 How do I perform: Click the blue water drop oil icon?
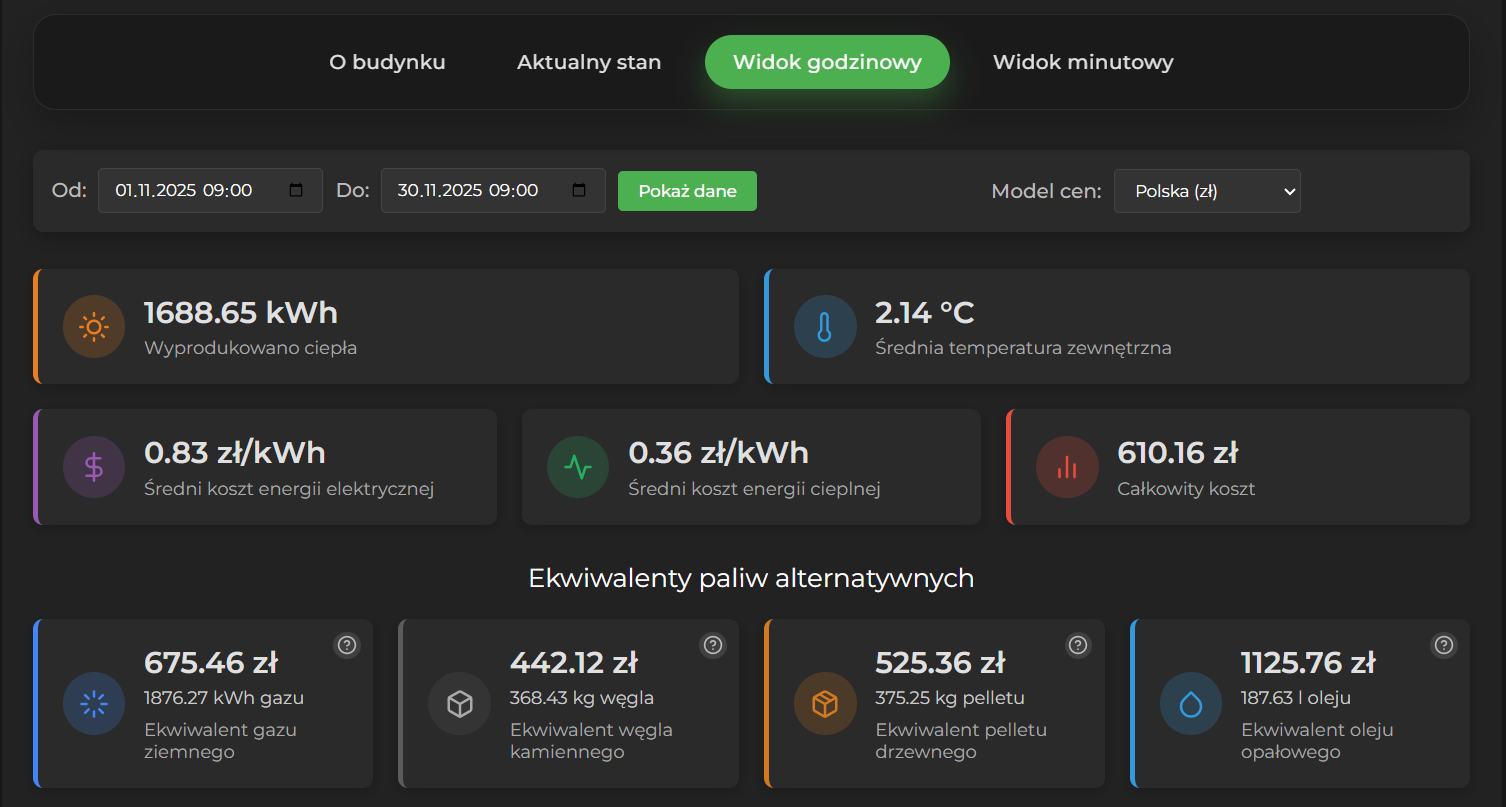1190,704
